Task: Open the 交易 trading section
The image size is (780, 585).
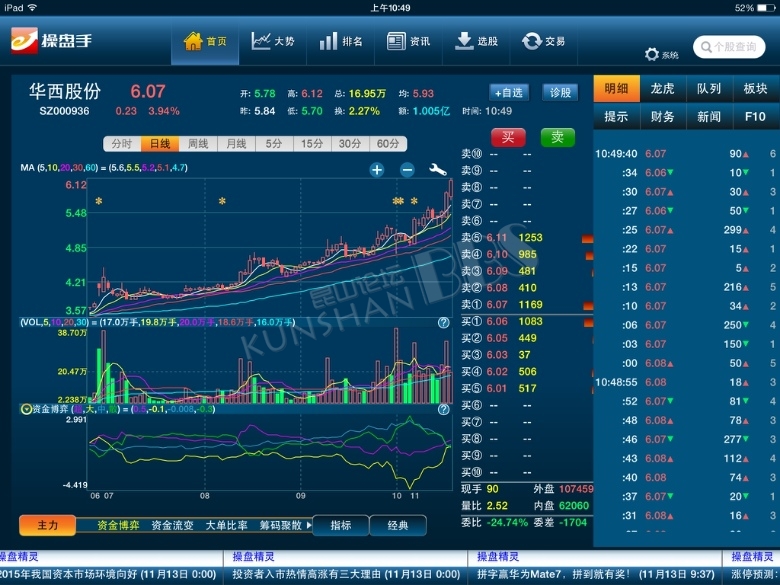Action: point(544,41)
